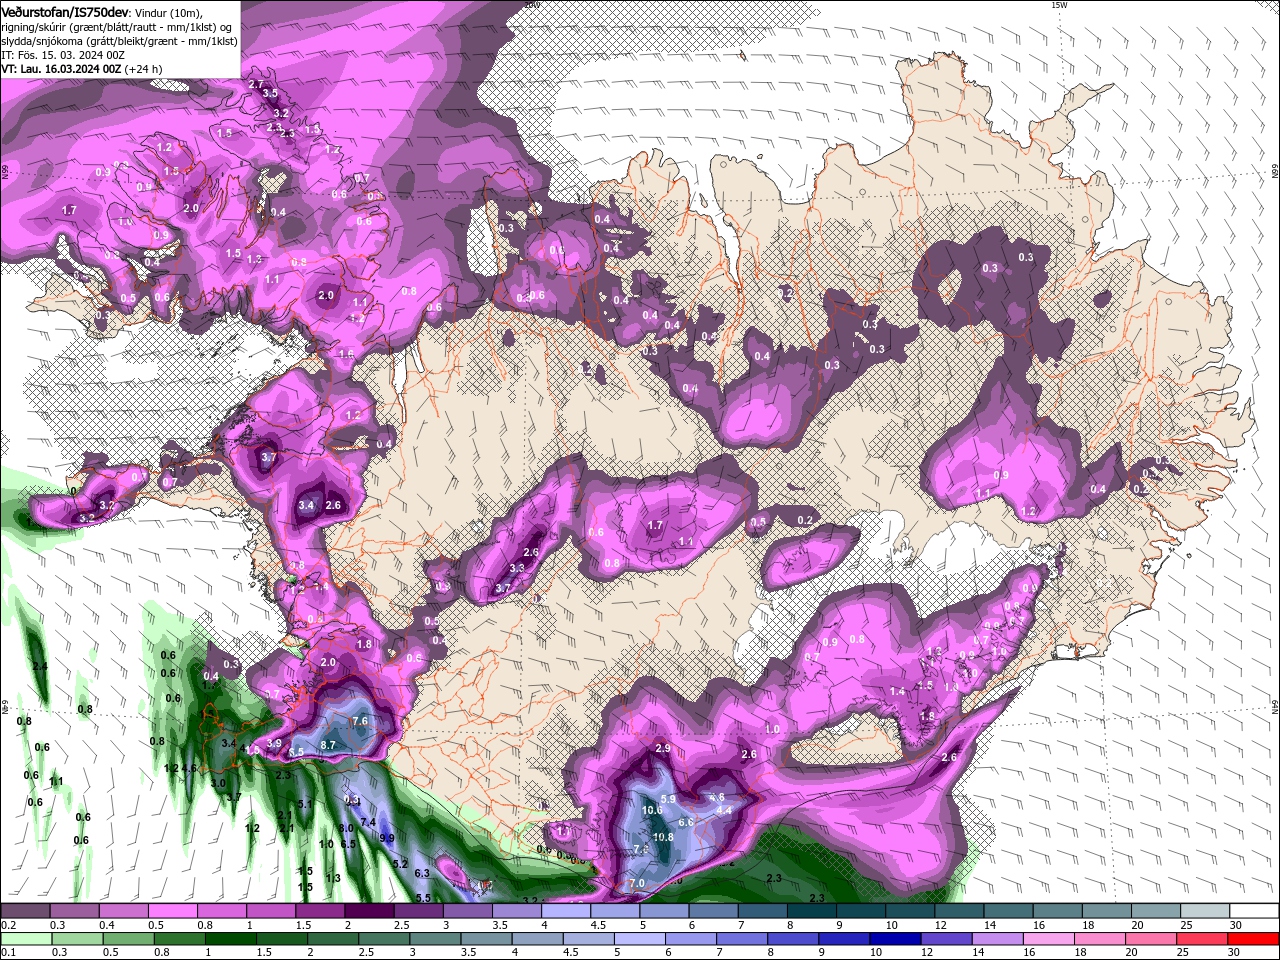The height and width of the screenshot is (960, 1280).
Task: Click the 'rigning/skúrir' legend description line
Action: click(x=116, y=27)
